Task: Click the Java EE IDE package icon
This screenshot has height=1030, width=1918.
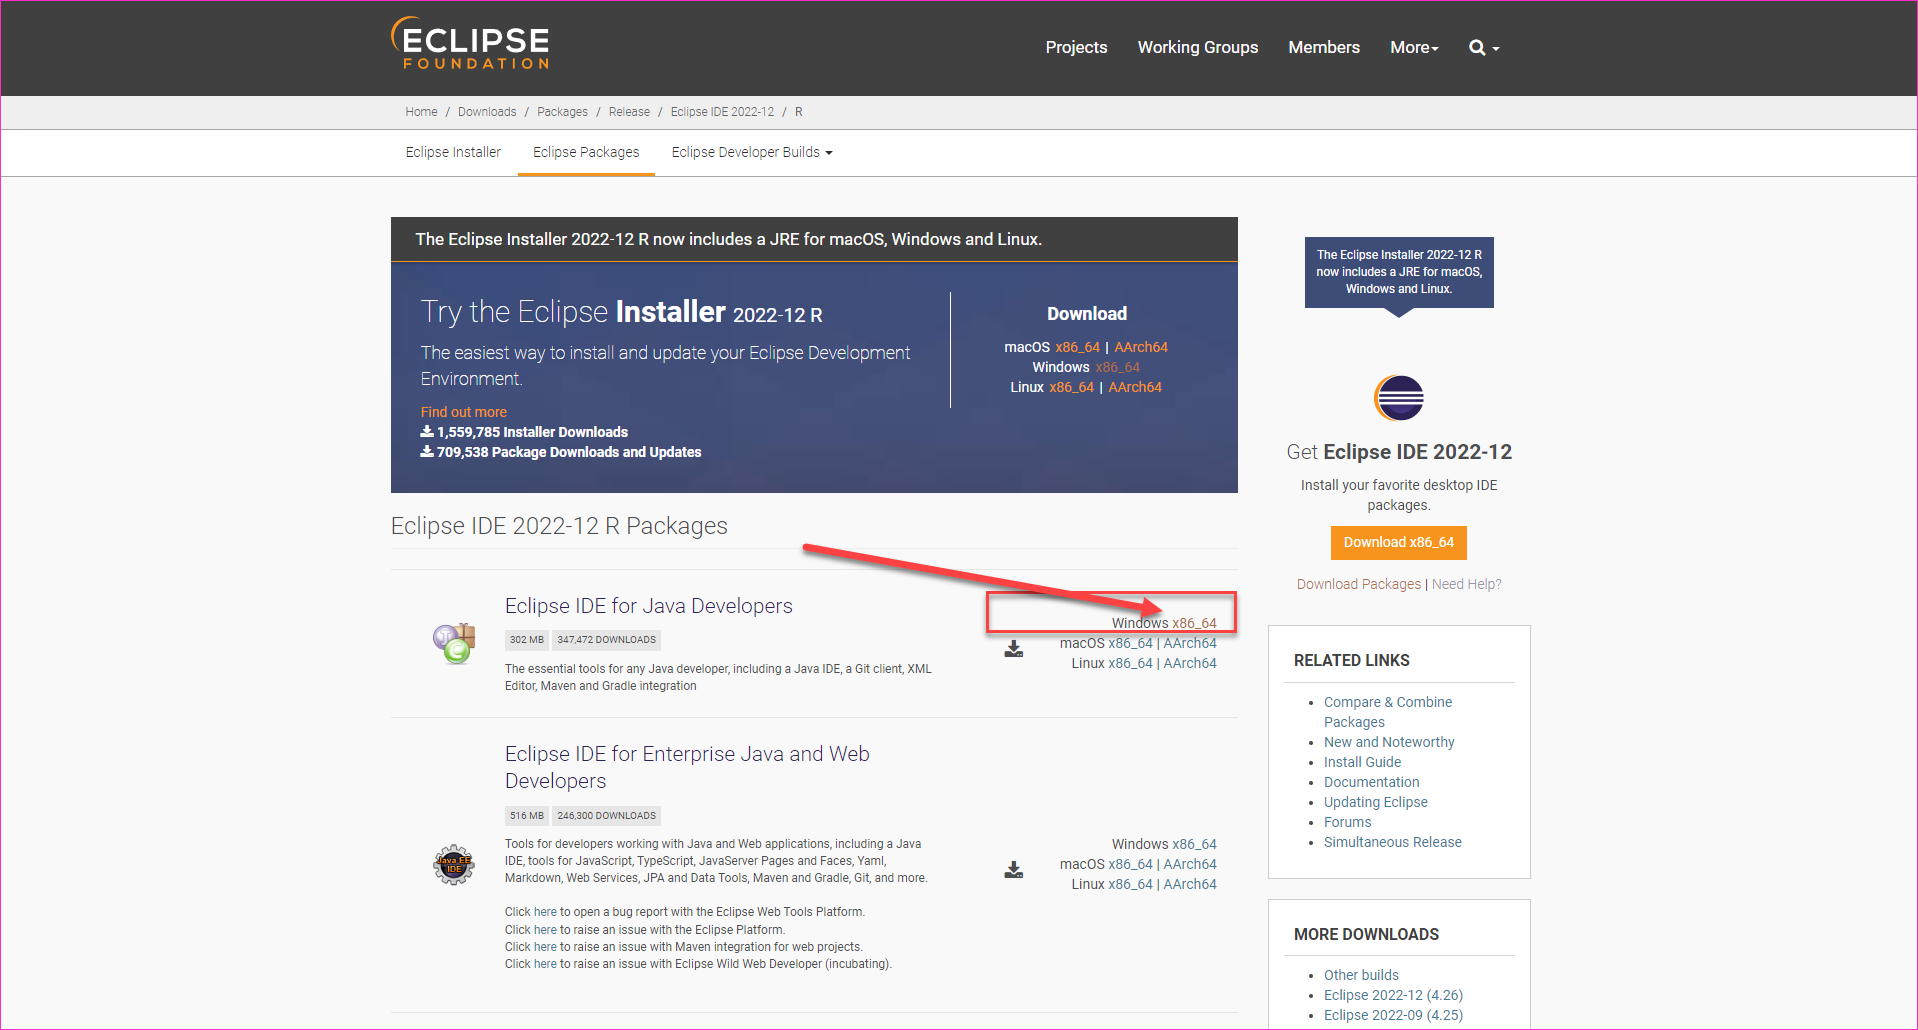Action: point(454,864)
